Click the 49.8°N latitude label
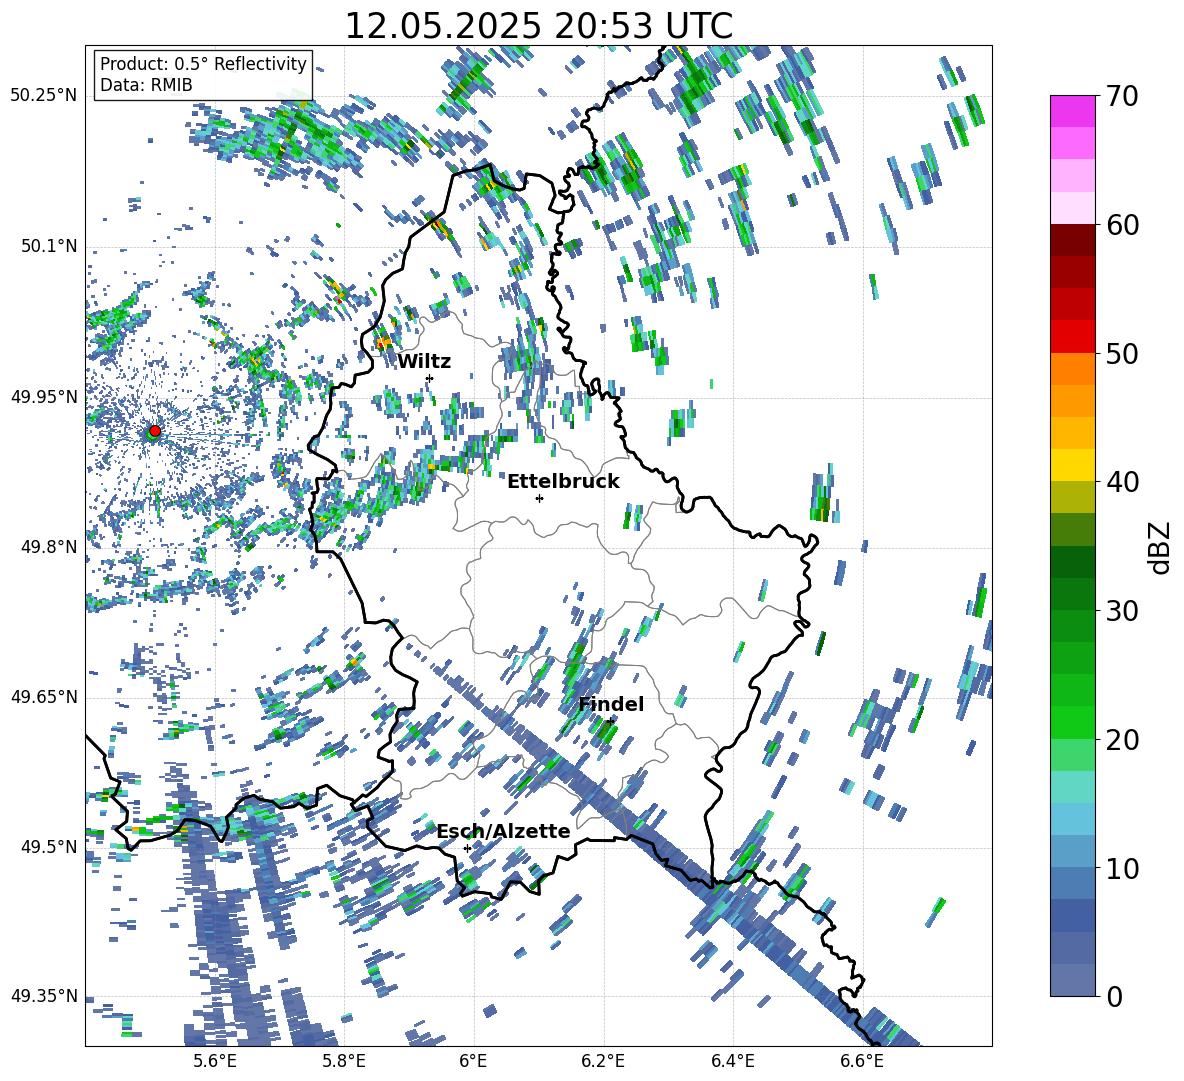The image size is (1184, 1081). pos(48,546)
